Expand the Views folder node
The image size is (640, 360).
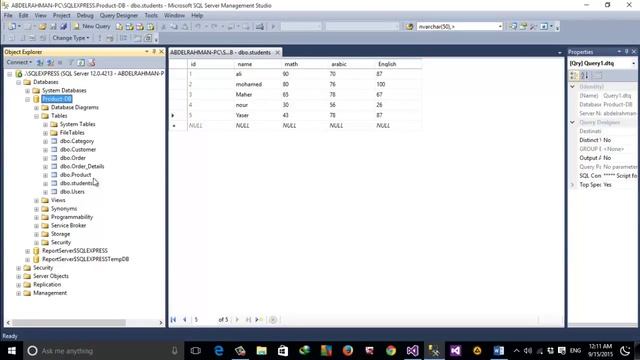36,200
